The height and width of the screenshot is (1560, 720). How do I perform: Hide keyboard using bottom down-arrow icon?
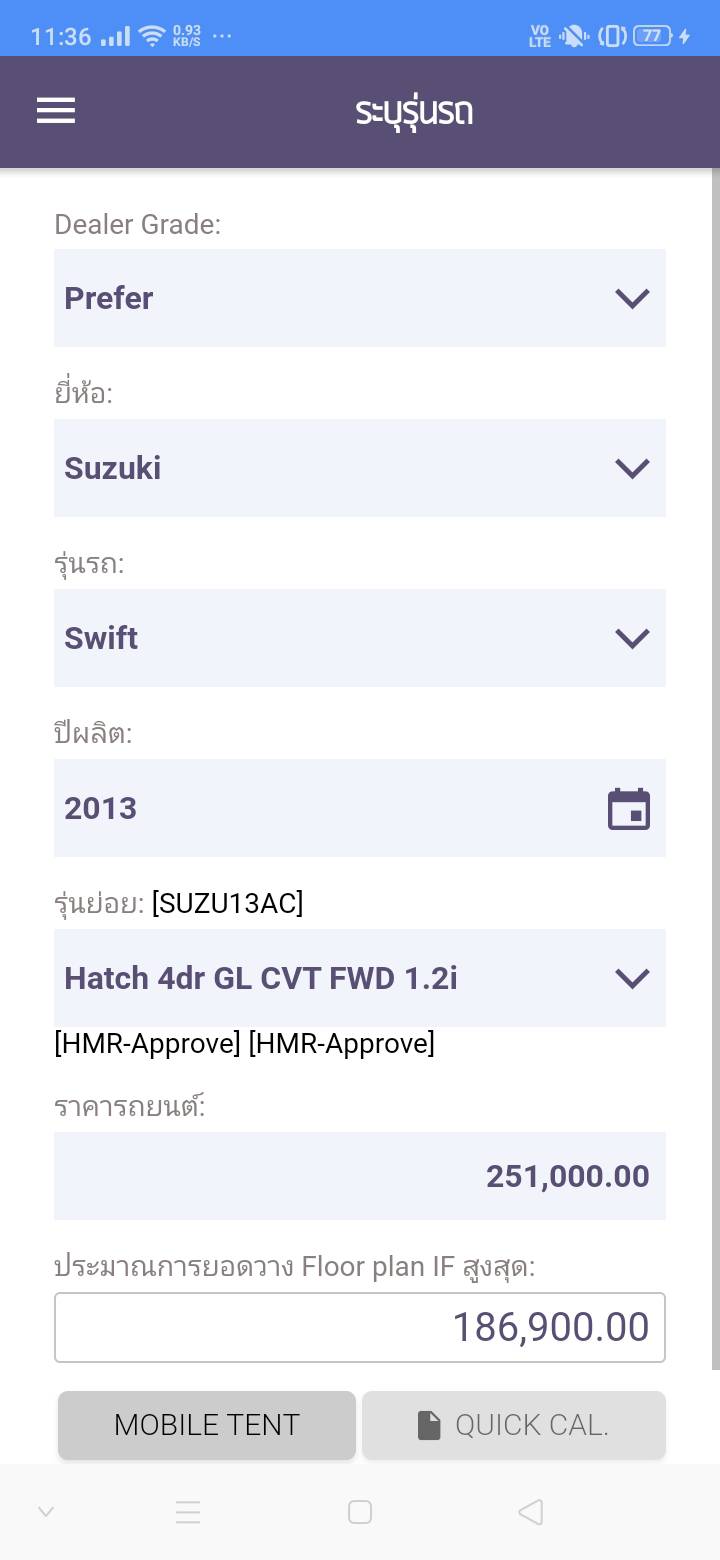46,1512
